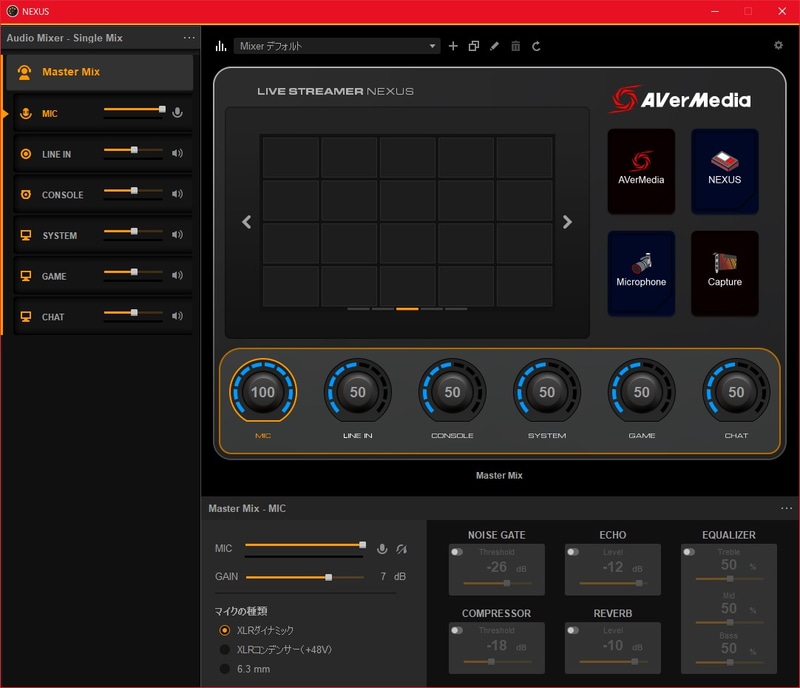Click the CHAT volume knob

[x=736, y=393]
